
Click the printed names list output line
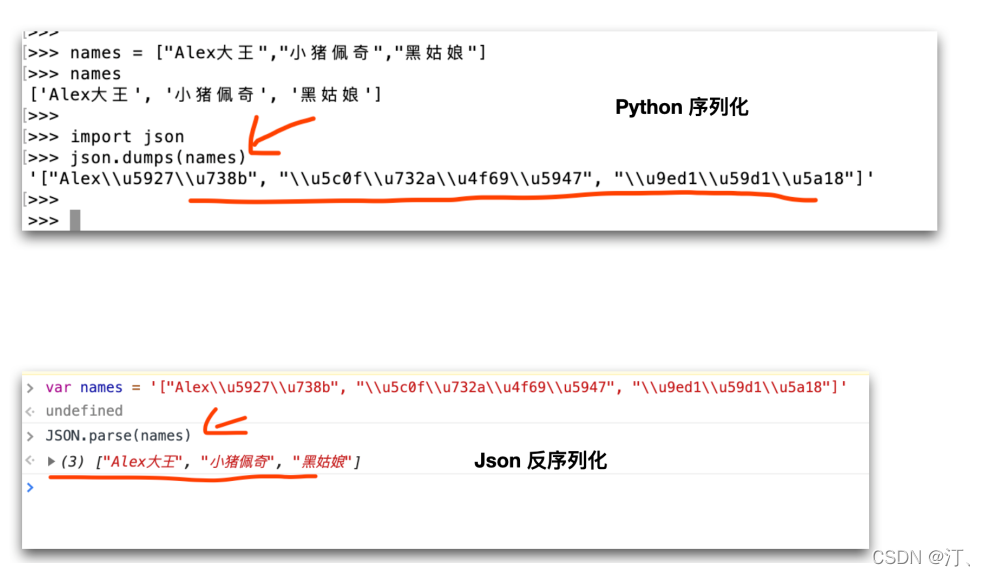click(205, 95)
